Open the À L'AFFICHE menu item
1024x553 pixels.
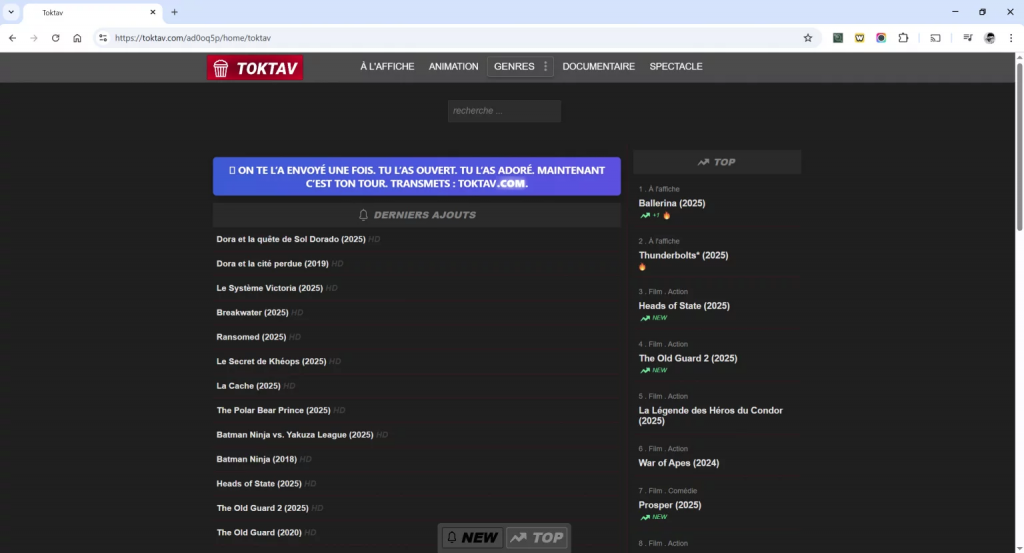point(387,67)
